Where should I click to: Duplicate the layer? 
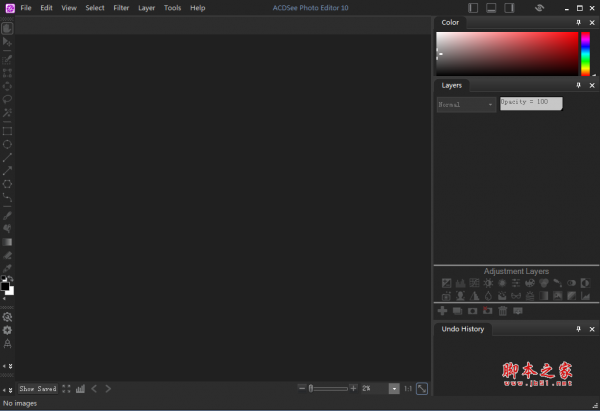point(458,311)
